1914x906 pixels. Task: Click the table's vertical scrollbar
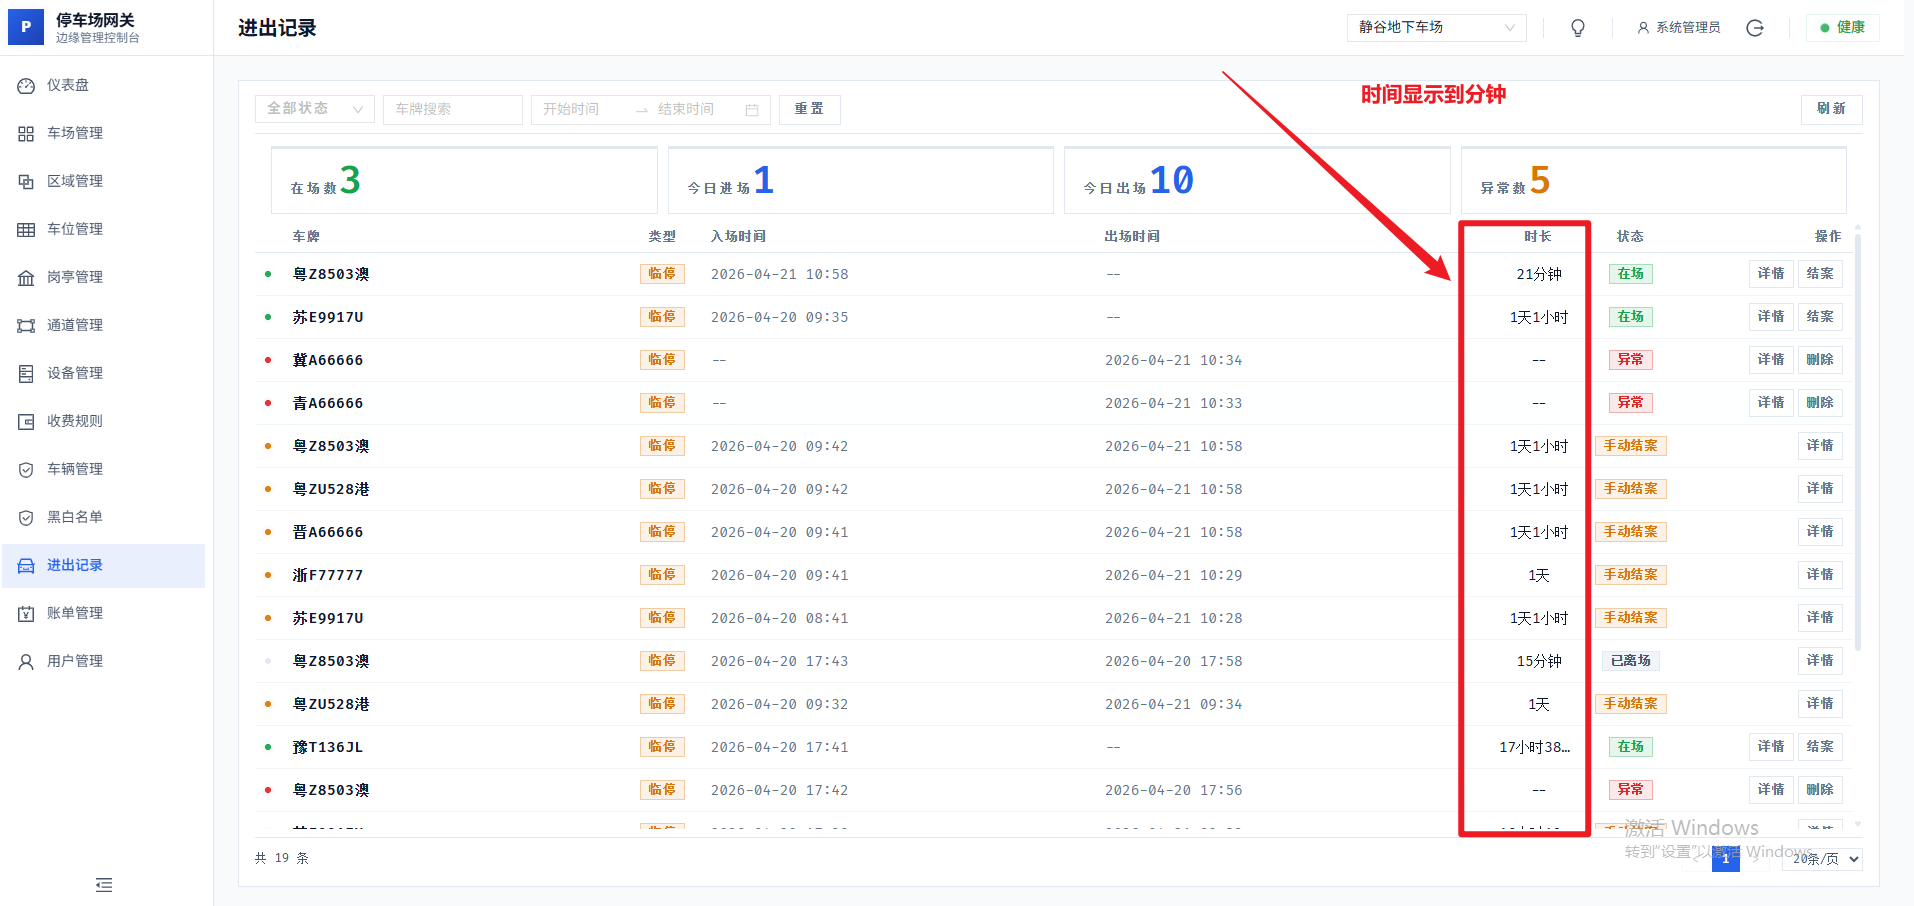point(1857,440)
